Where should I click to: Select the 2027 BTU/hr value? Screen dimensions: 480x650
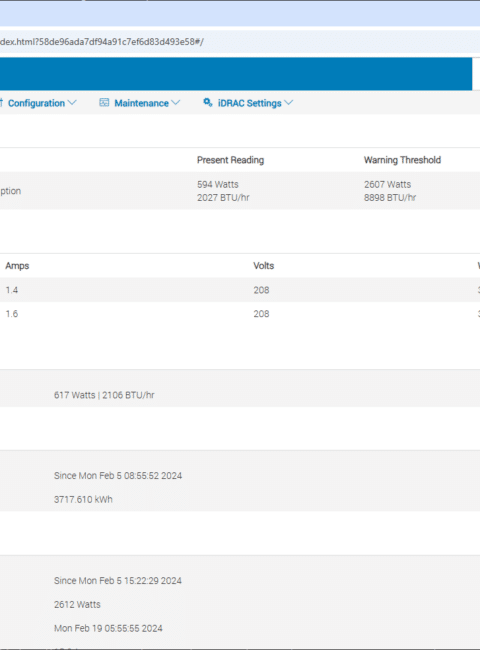coord(223,197)
